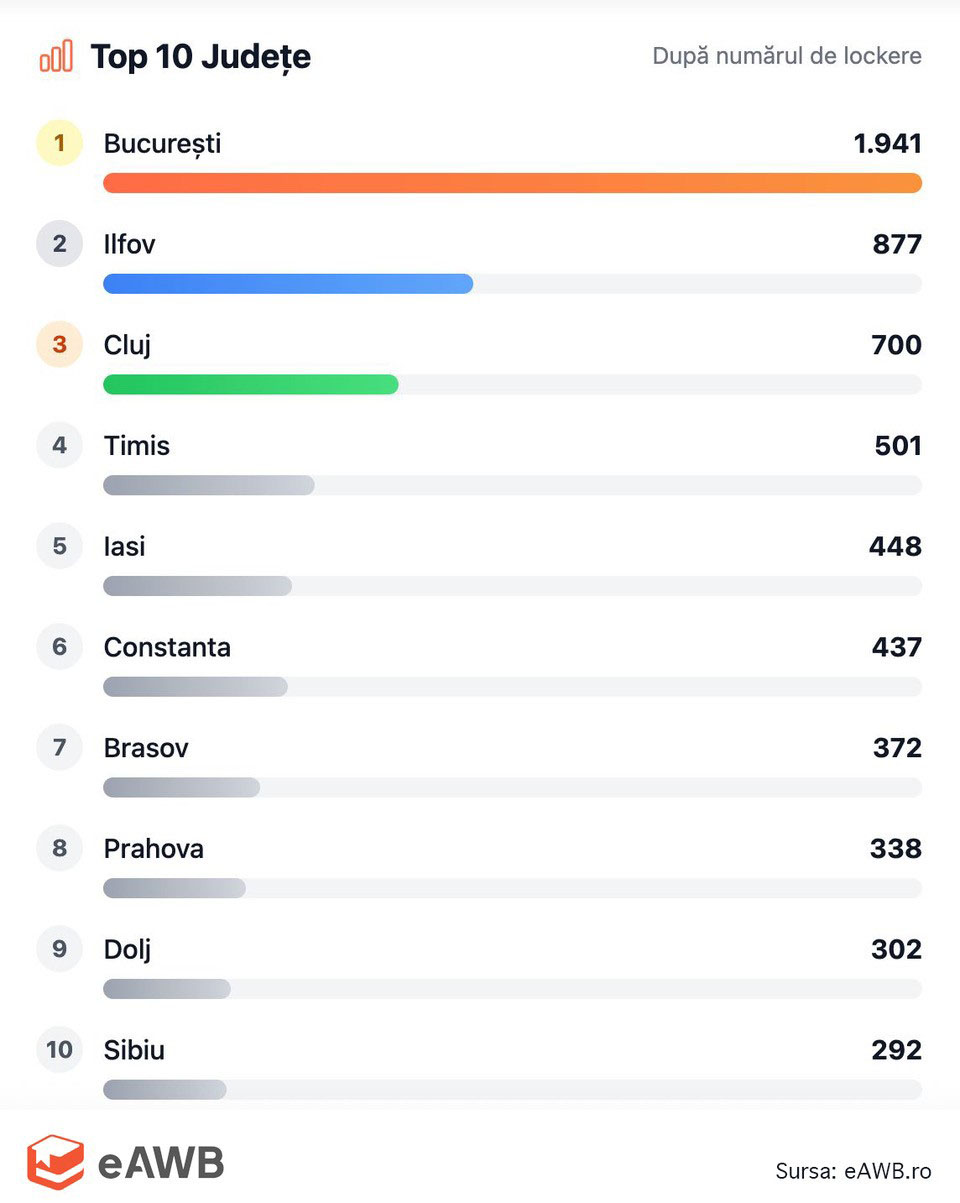This screenshot has height=1203, width=960.
Task: Click the green Cluj progress bar
Action: [250, 384]
